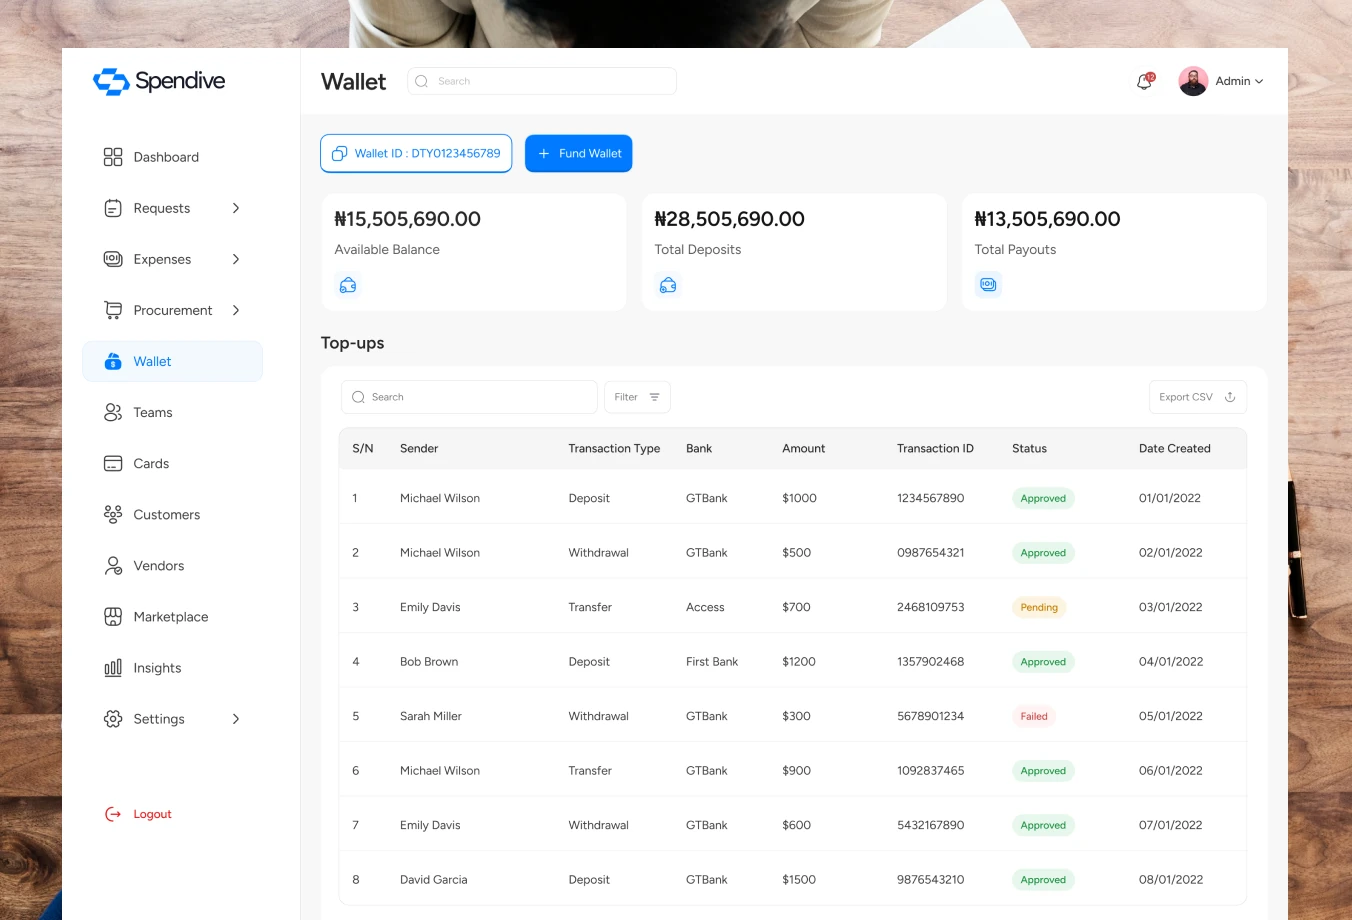Click magnifier icon in header search
The width and height of the screenshot is (1352, 920).
click(x=421, y=81)
